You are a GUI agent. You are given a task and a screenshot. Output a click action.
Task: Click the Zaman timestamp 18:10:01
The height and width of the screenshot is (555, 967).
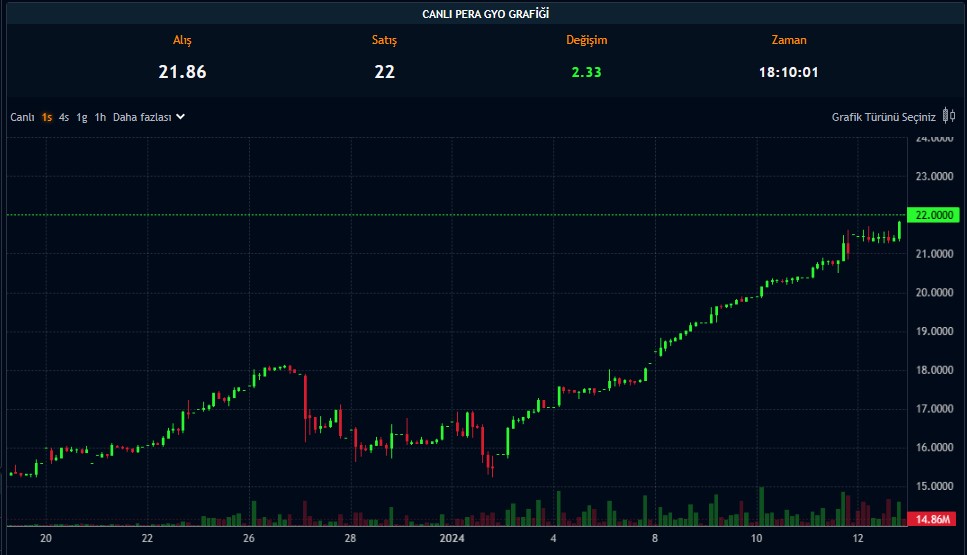tap(789, 72)
